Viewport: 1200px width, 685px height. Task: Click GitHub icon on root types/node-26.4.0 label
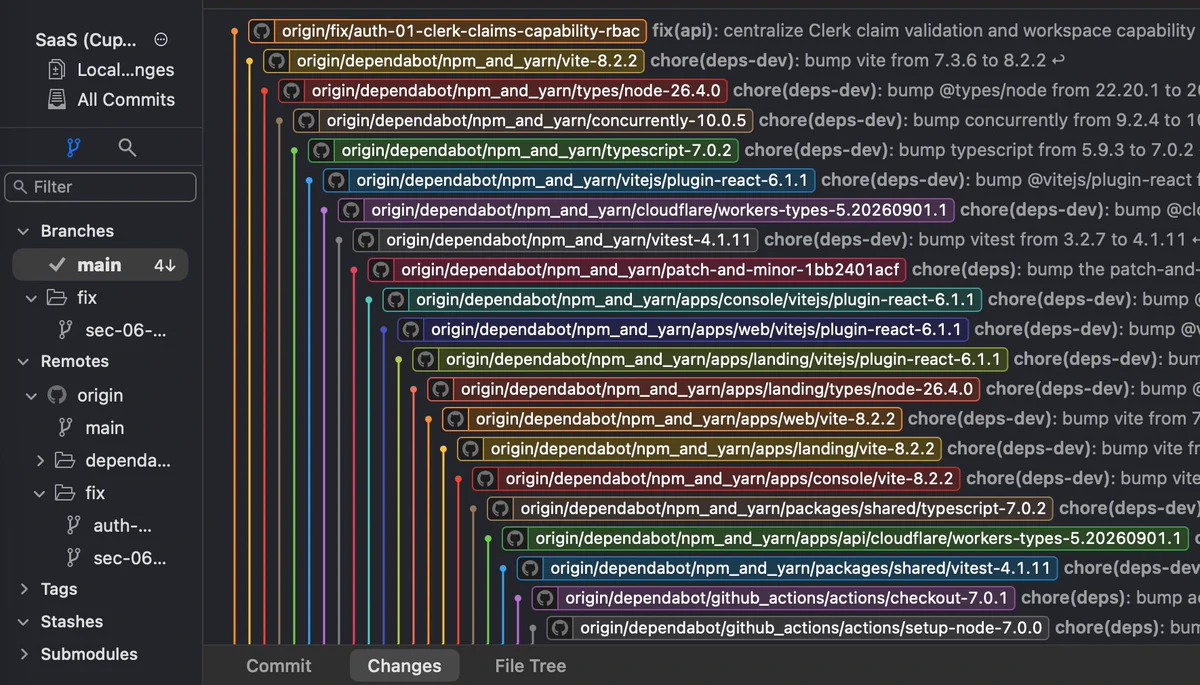point(292,91)
